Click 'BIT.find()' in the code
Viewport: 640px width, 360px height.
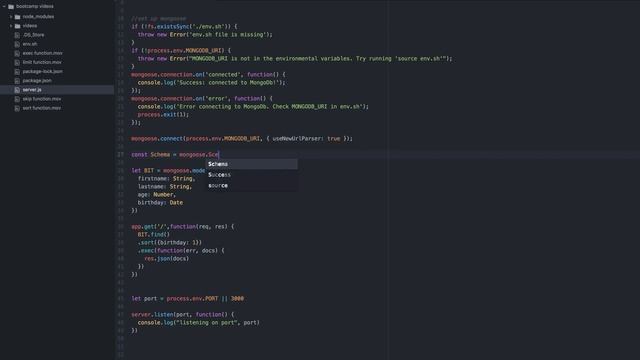153,235
